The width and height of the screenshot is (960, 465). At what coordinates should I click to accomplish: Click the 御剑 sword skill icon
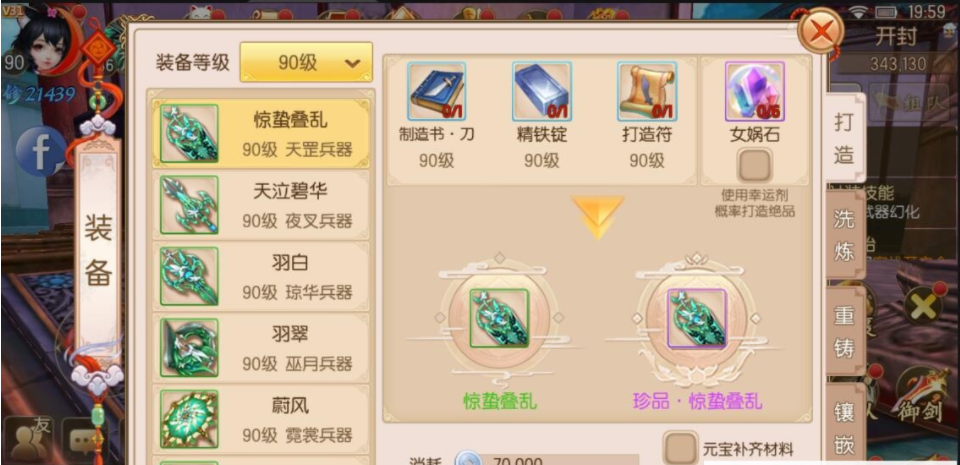click(919, 396)
